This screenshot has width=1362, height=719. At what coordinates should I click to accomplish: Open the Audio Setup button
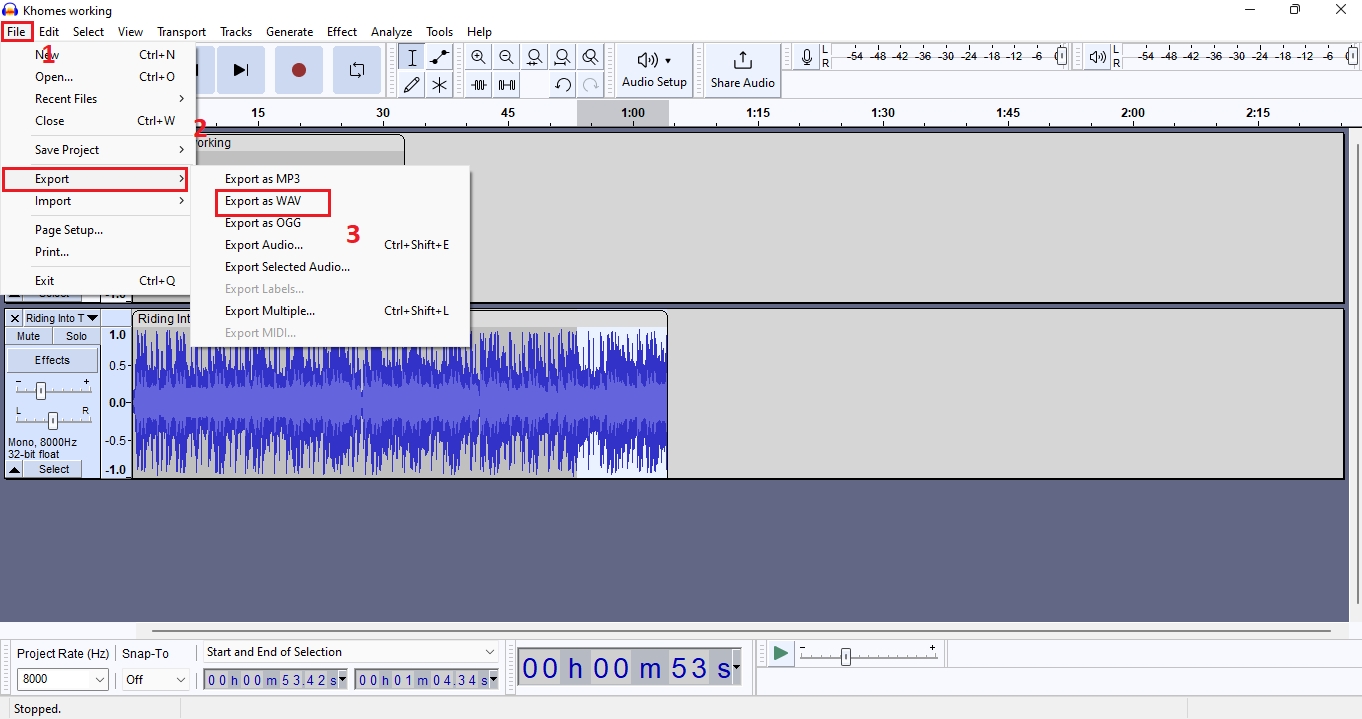[654, 70]
